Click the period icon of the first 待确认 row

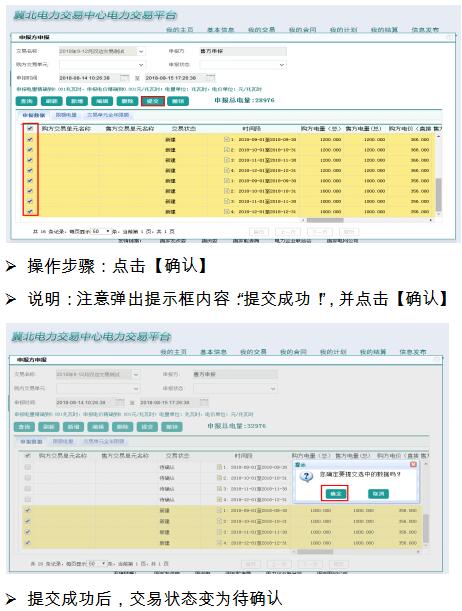220,466
